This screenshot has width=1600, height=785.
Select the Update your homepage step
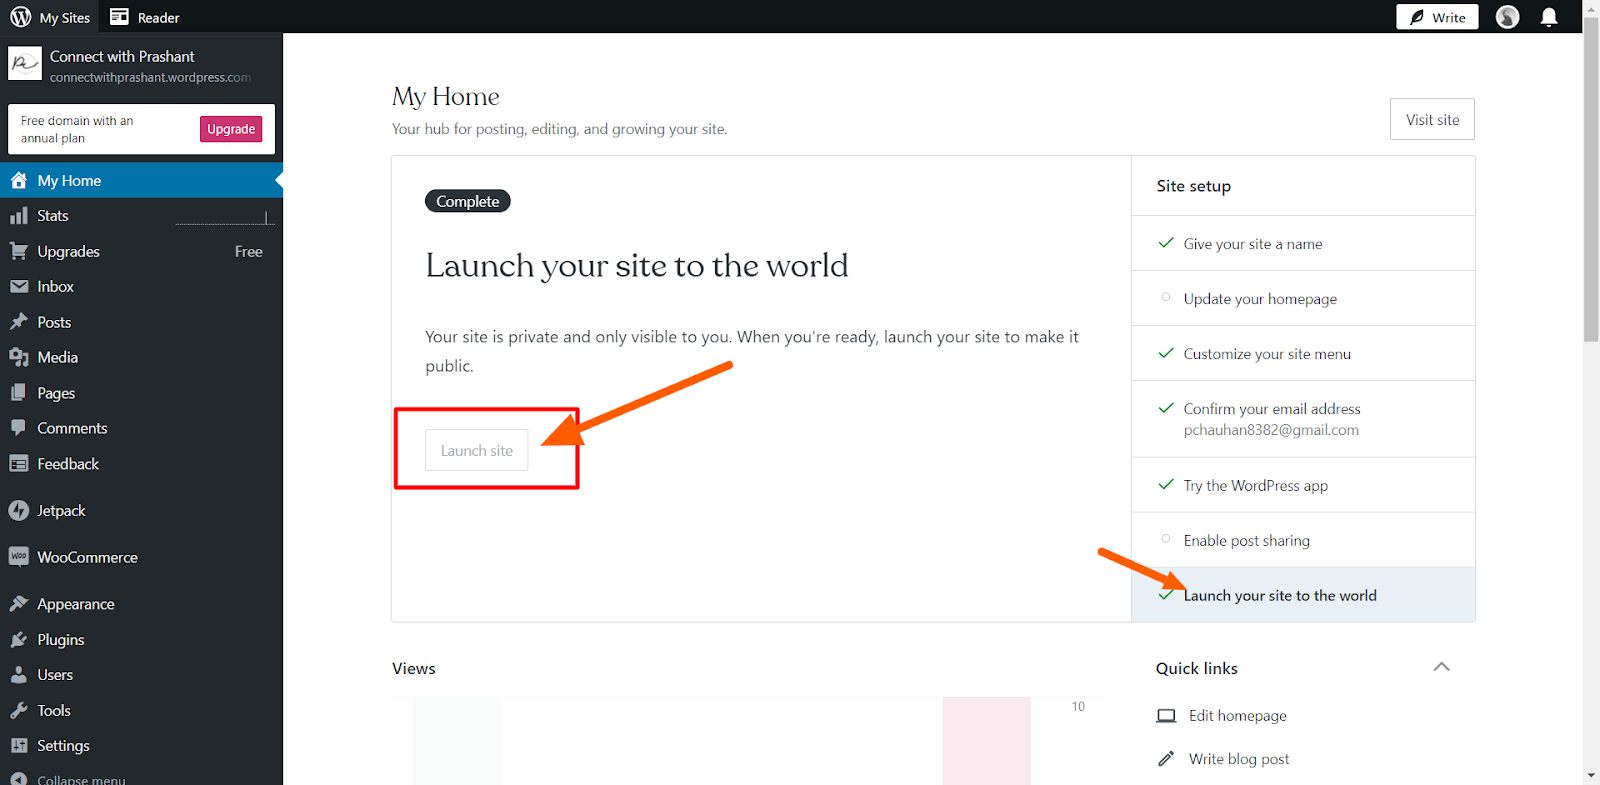point(1303,298)
